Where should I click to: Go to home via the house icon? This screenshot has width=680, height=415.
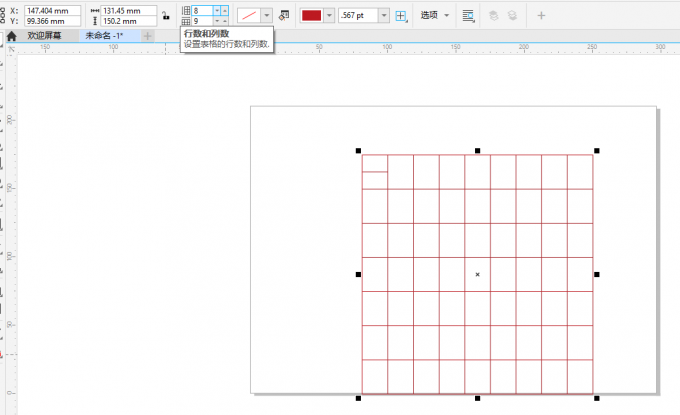(12, 36)
